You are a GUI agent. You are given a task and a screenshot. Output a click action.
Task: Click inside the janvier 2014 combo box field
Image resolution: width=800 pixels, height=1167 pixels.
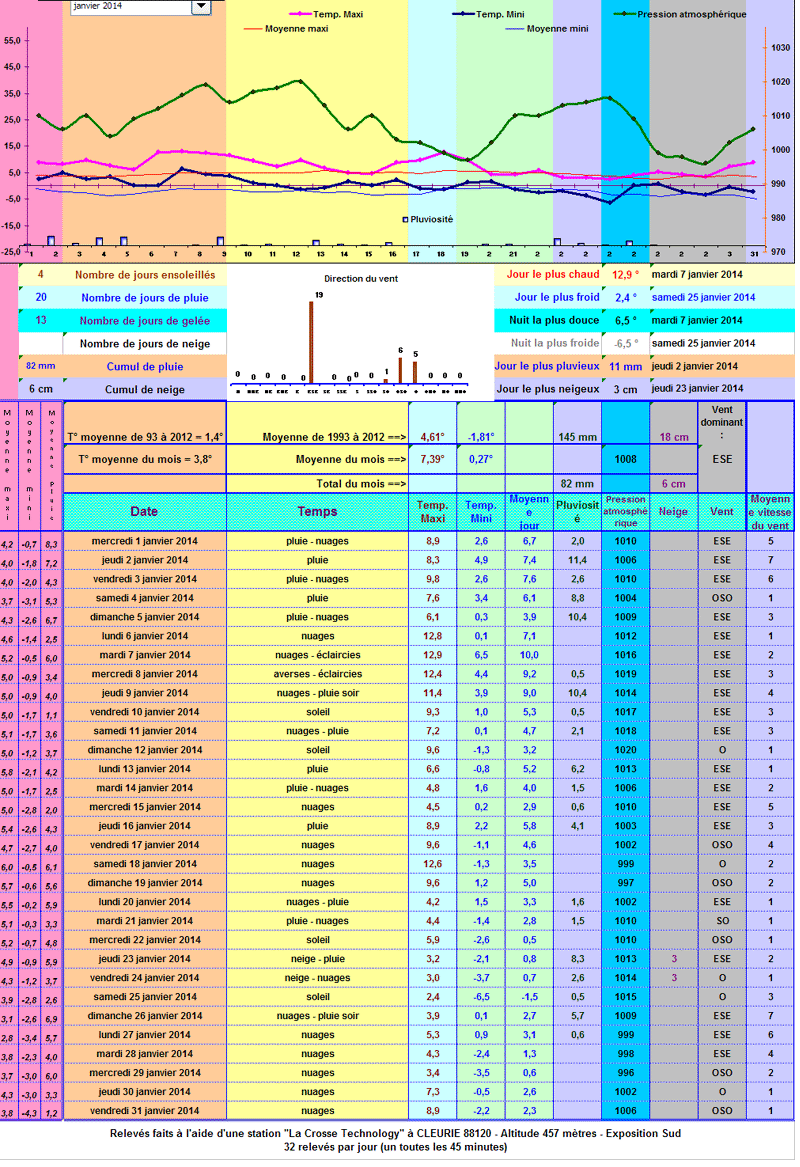click(x=131, y=7)
